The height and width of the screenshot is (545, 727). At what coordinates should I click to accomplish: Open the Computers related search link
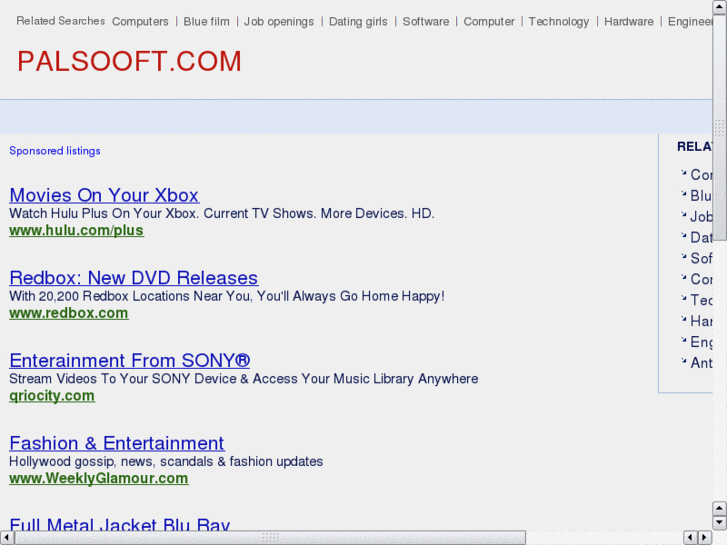pyautogui.click(x=140, y=22)
